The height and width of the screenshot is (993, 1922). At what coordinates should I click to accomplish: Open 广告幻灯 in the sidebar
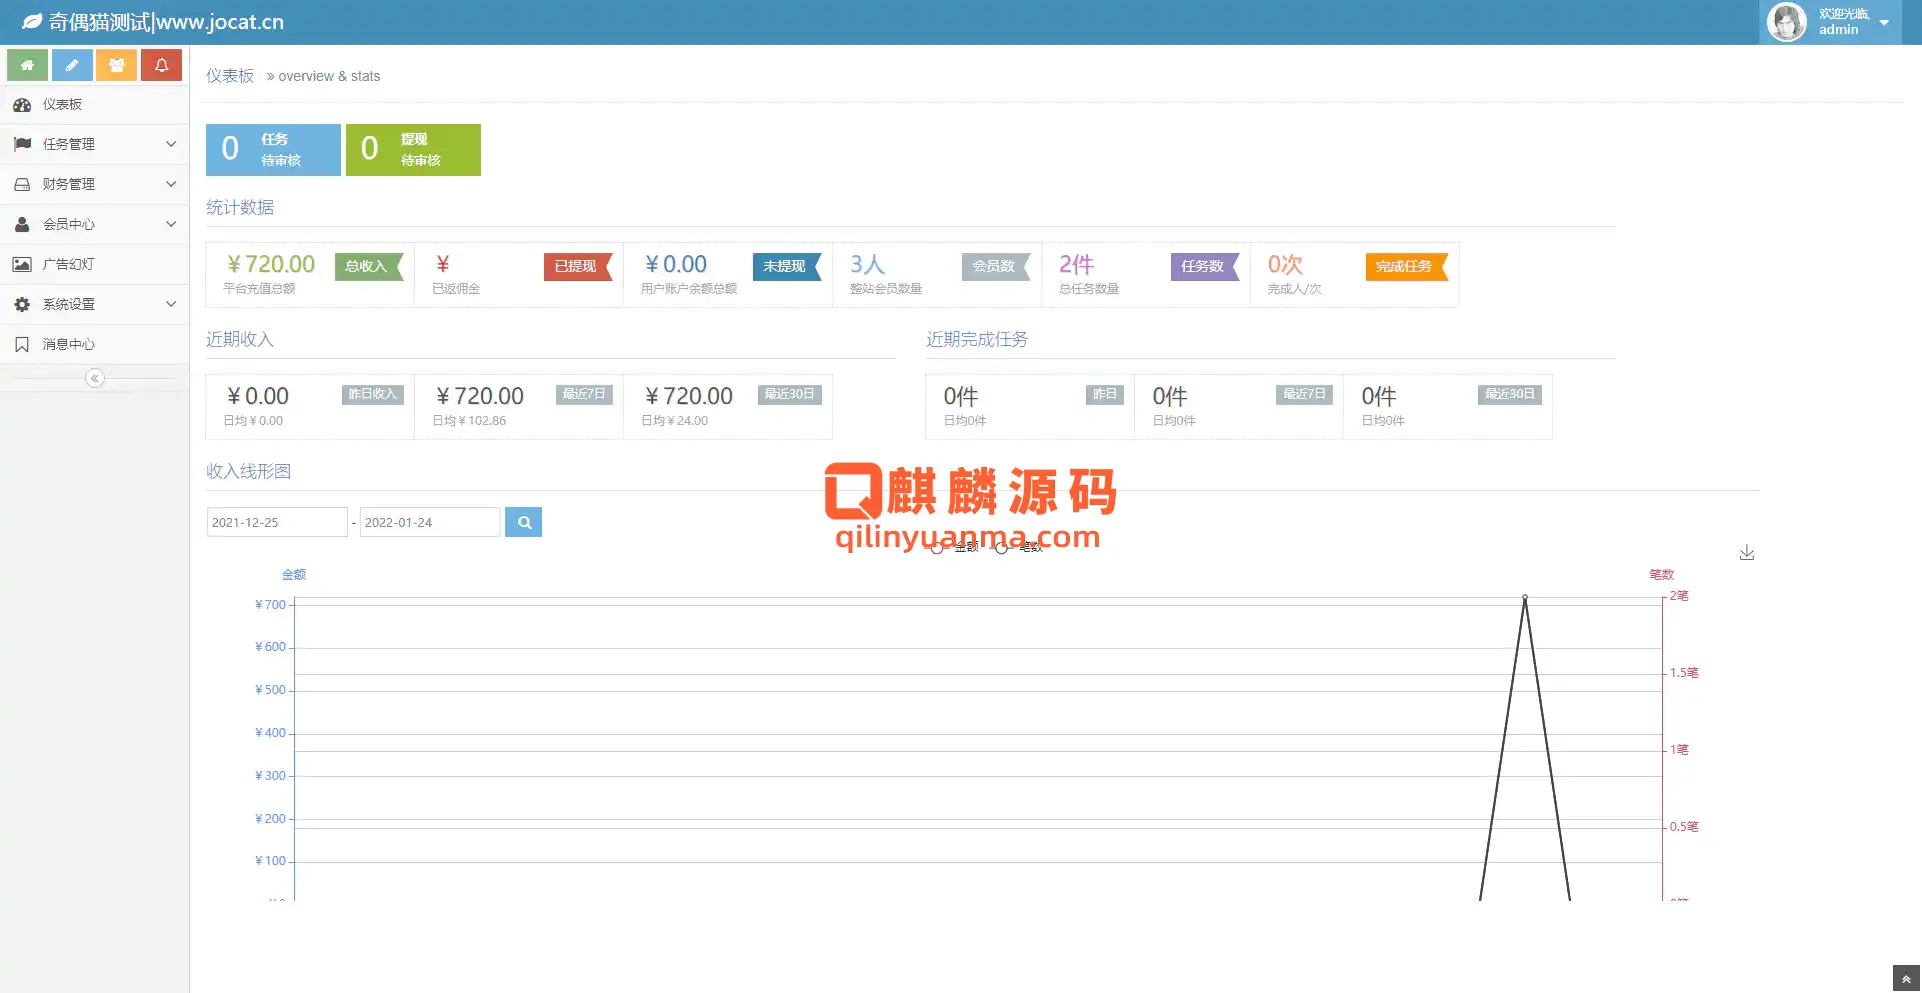point(68,264)
